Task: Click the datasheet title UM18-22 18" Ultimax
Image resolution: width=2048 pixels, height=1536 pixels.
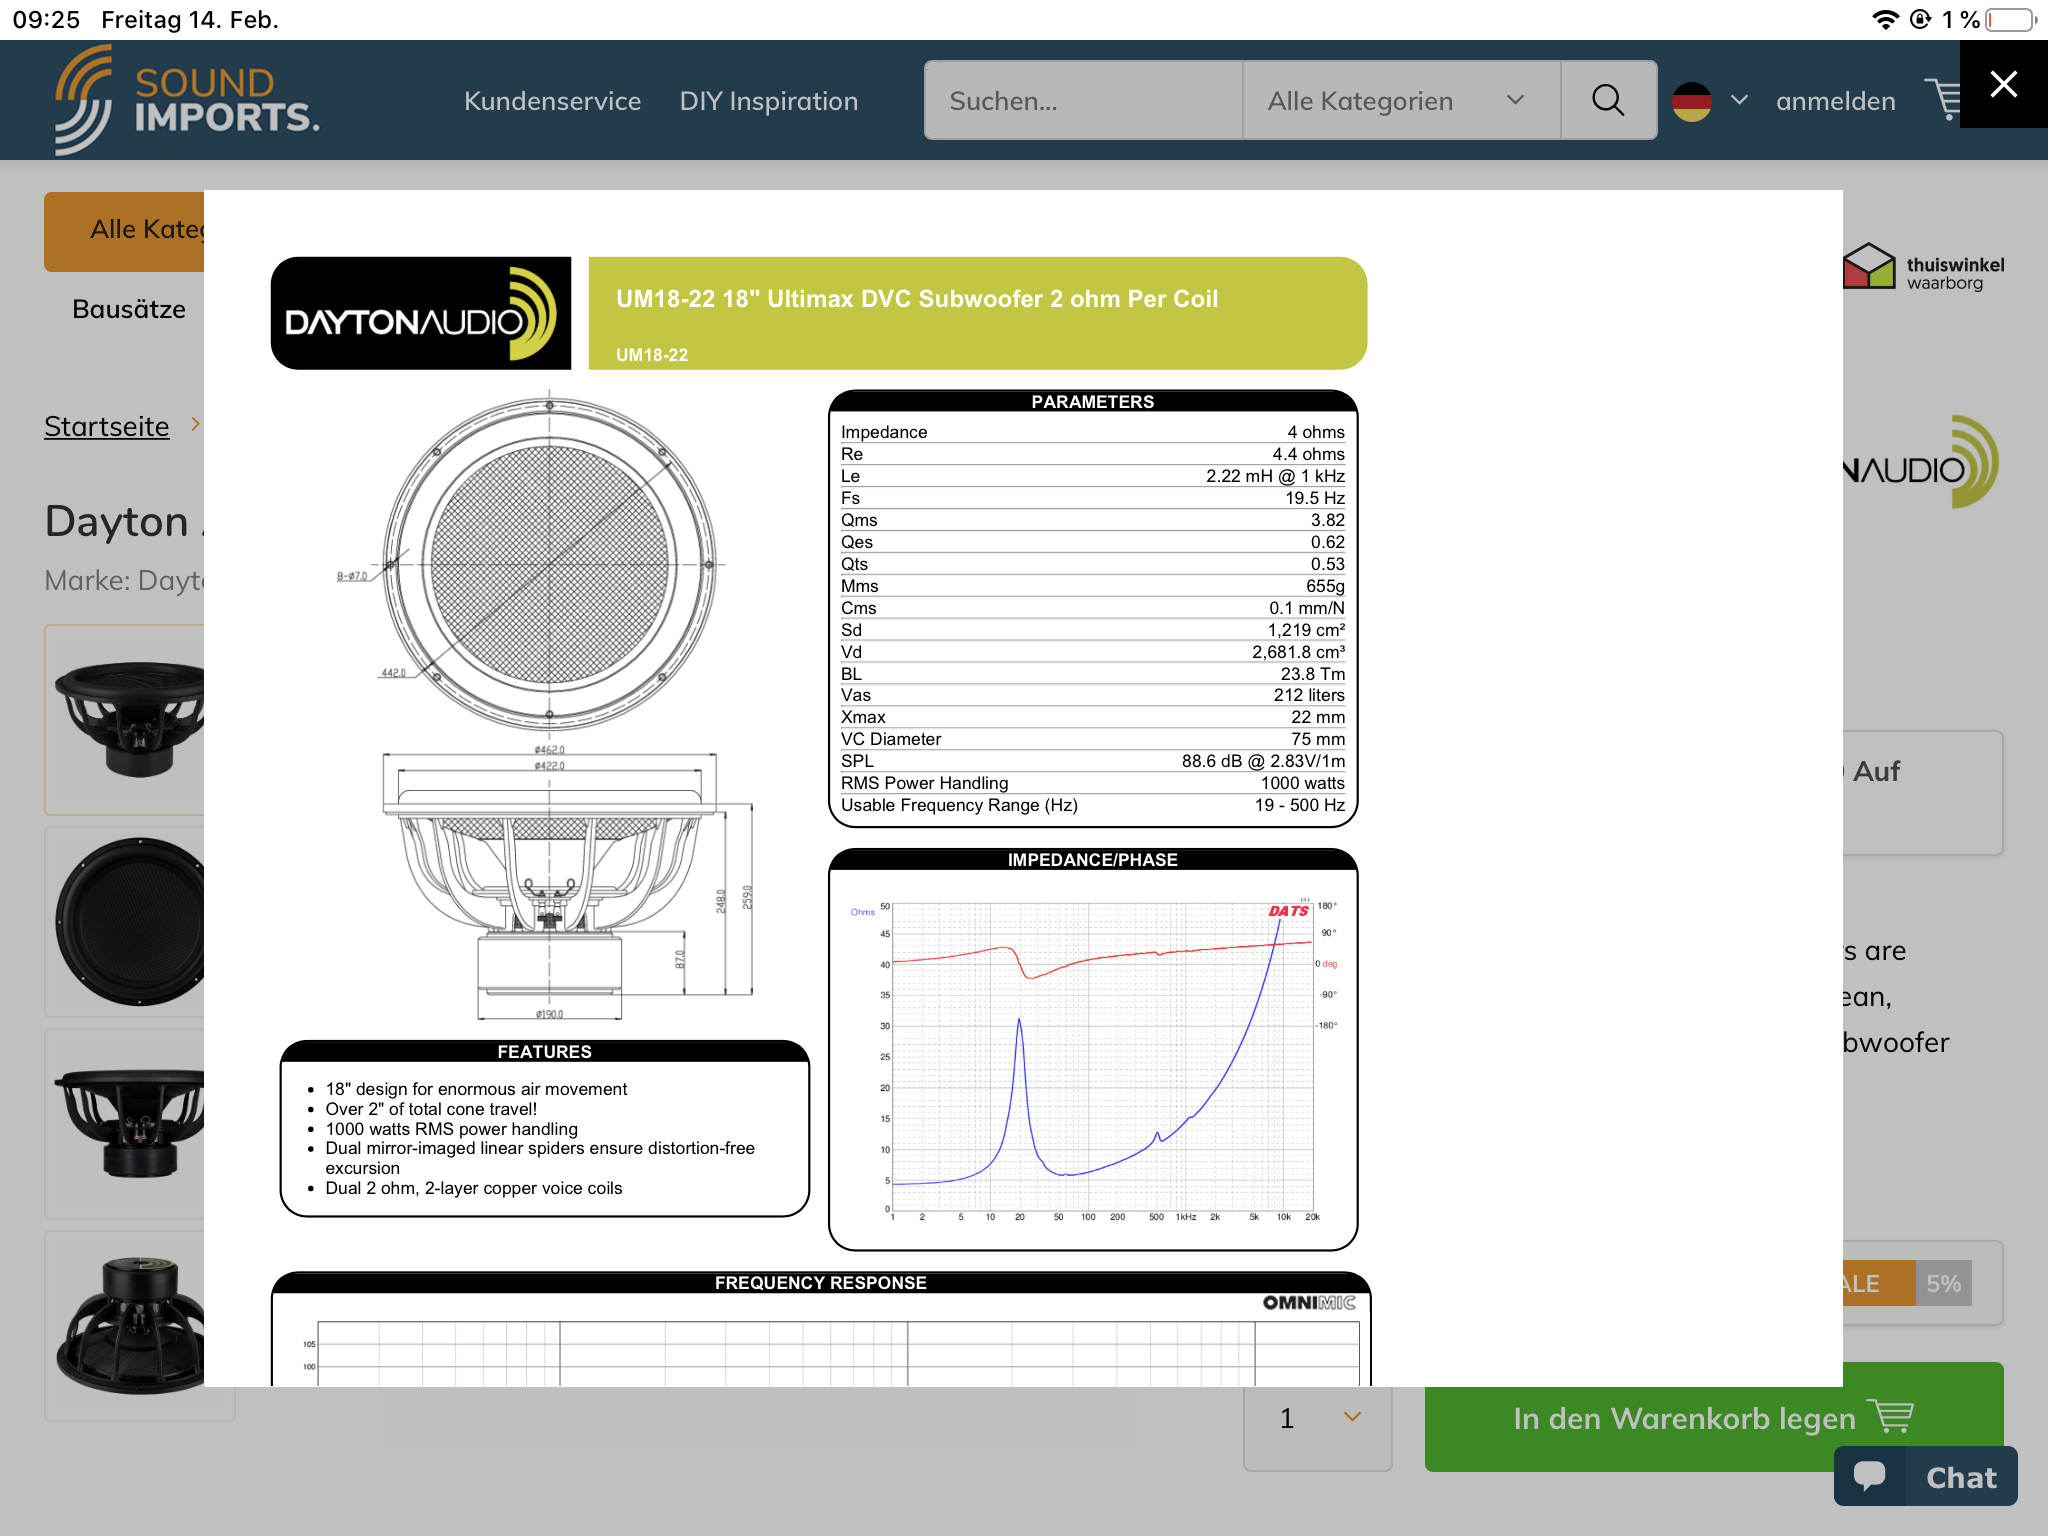Action: pyautogui.click(x=917, y=299)
